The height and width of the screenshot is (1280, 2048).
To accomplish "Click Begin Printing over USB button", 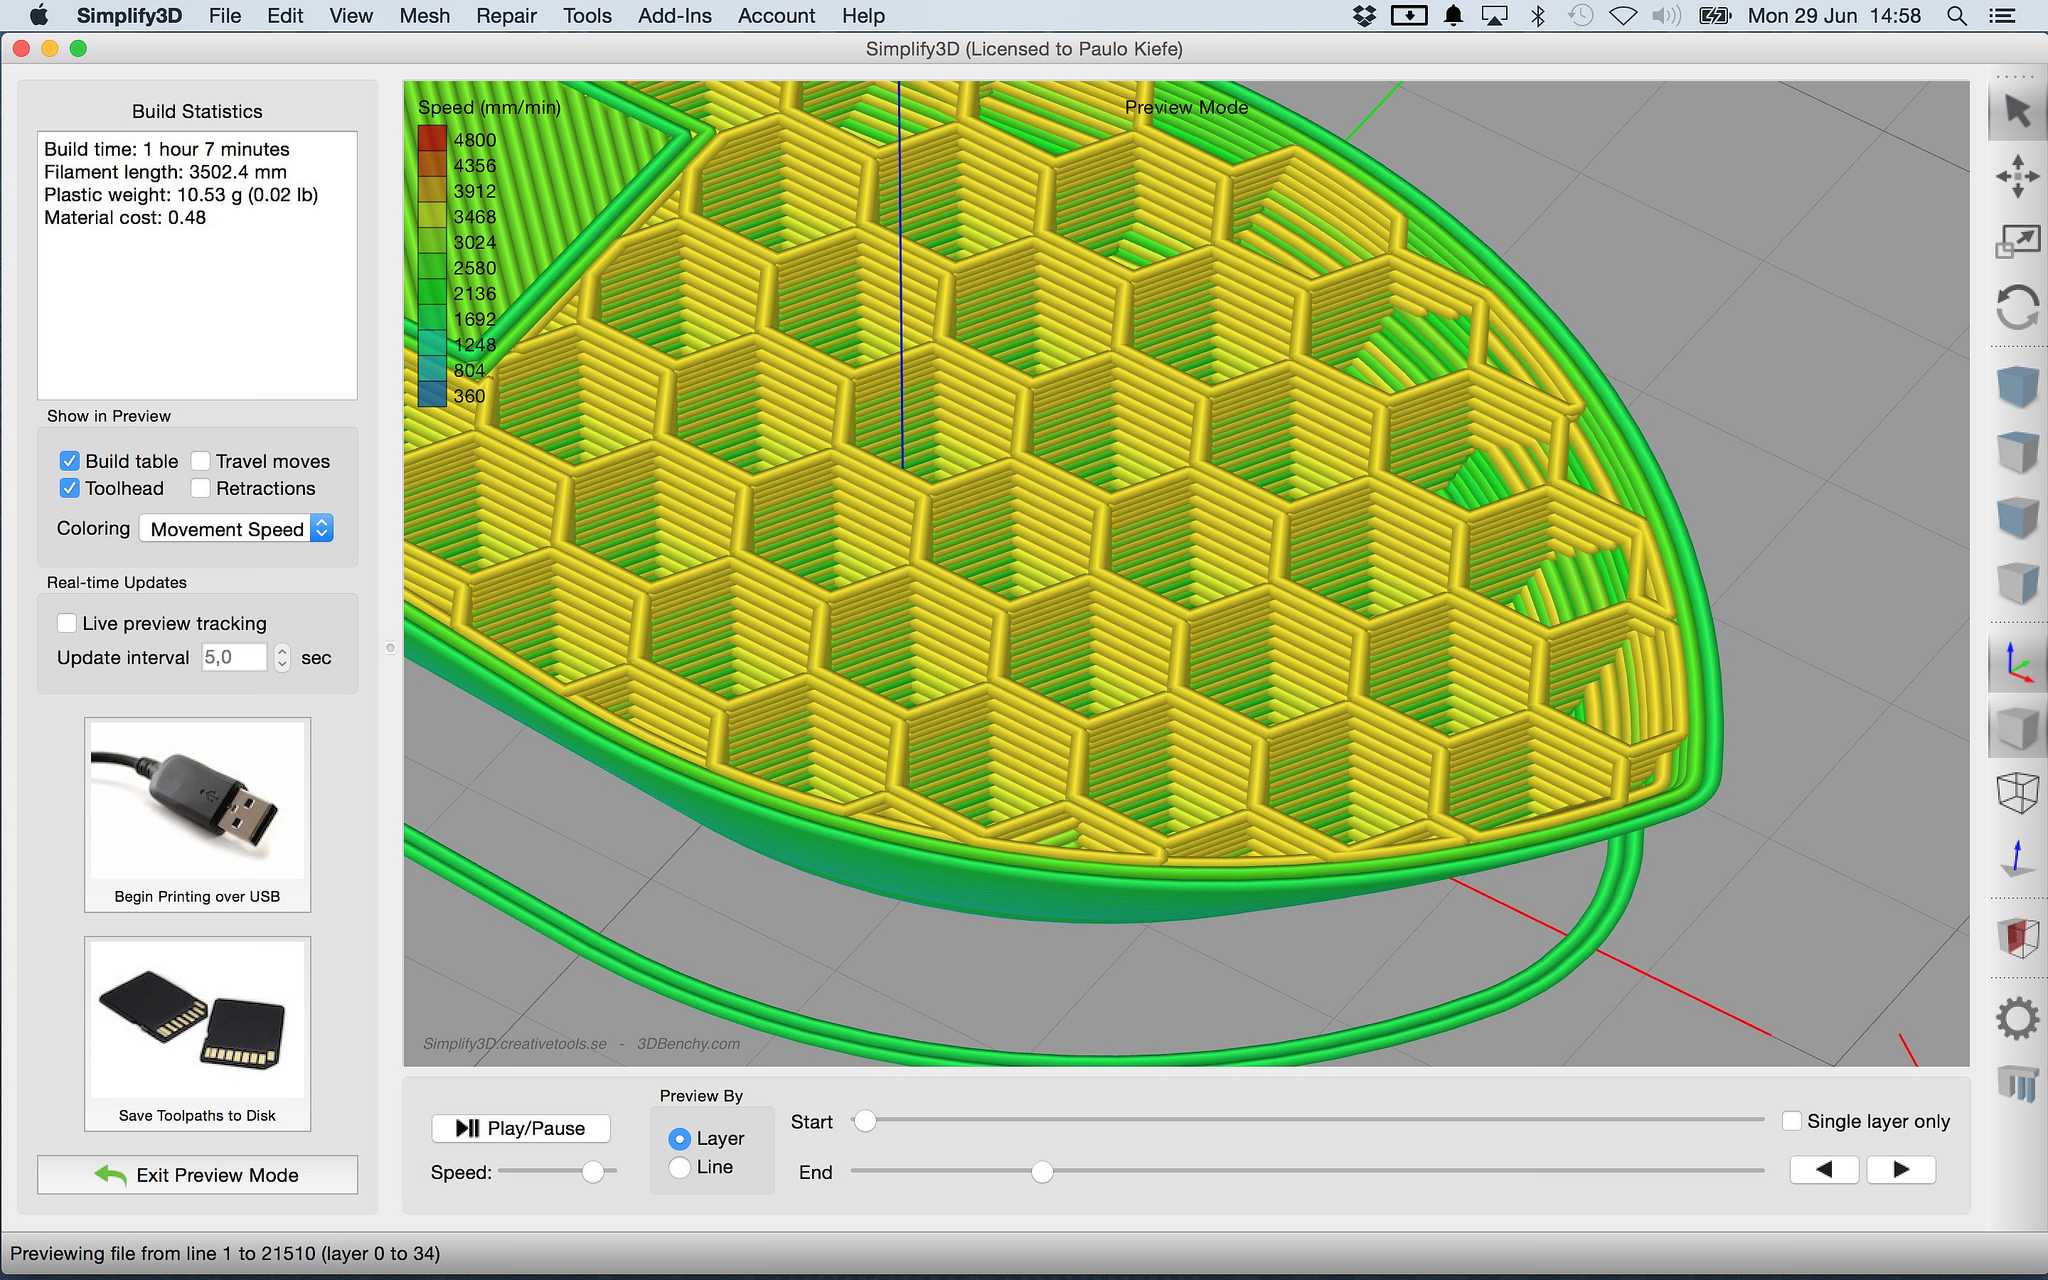I will 198,813.
